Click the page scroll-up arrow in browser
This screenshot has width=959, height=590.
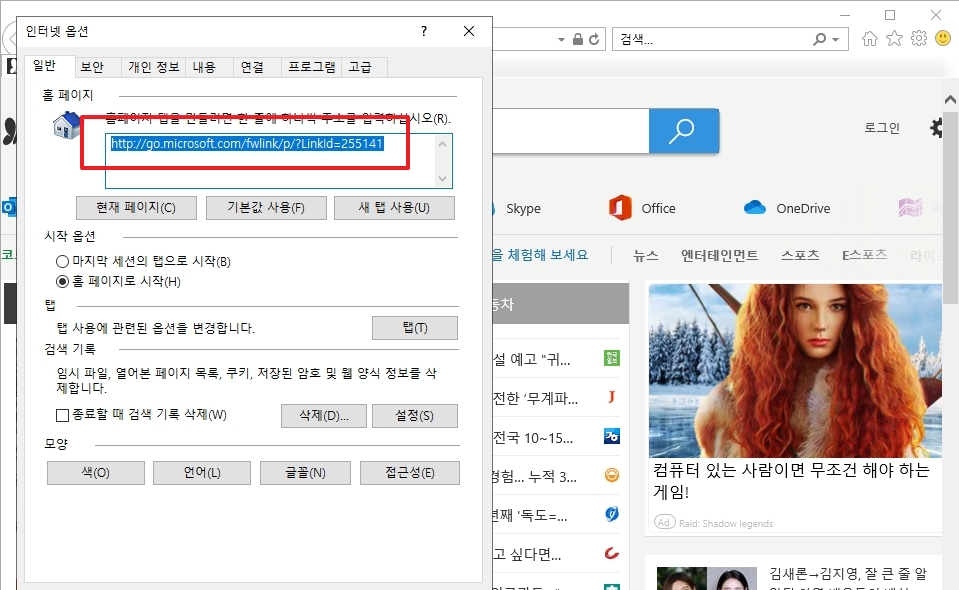coord(950,99)
